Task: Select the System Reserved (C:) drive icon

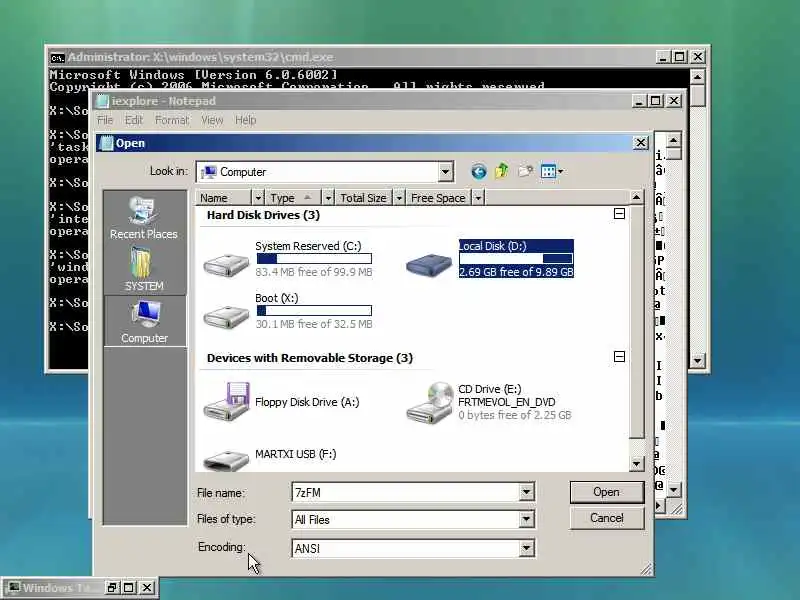Action: pos(226,265)
